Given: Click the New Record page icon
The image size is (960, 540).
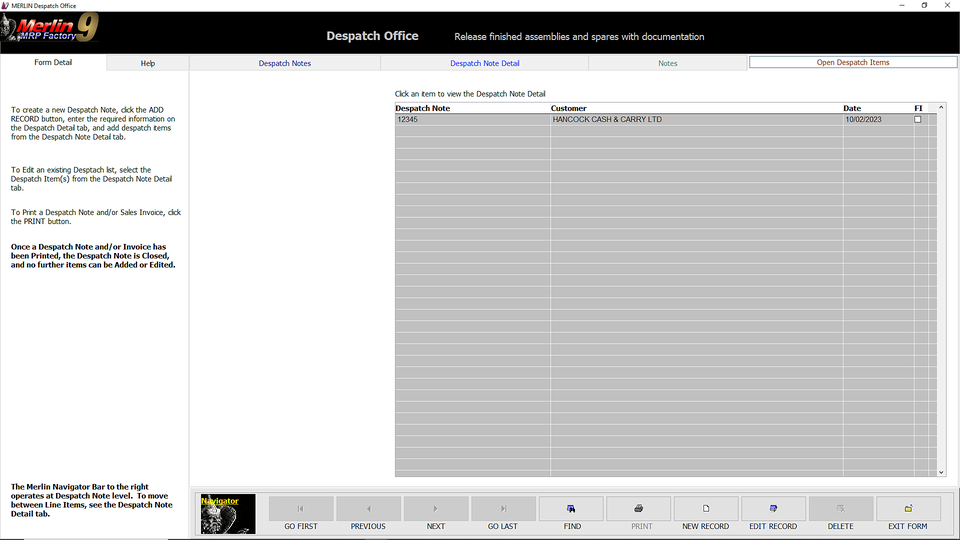Looking at the screenshot, I should [x=706, y=509].
